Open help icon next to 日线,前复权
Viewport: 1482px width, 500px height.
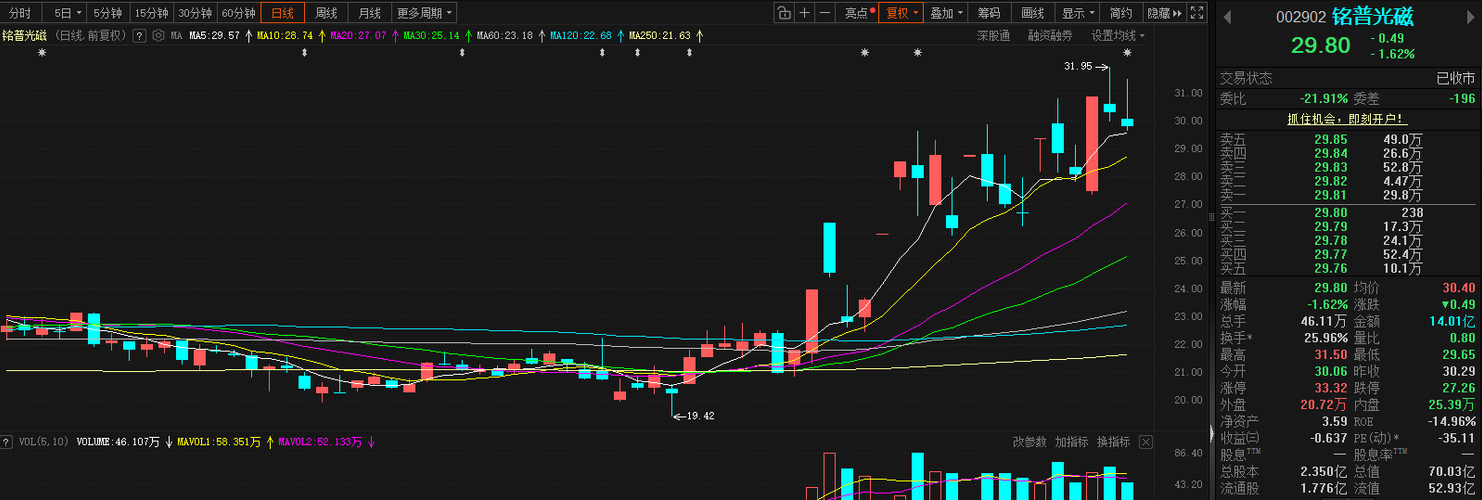point(140,35)
